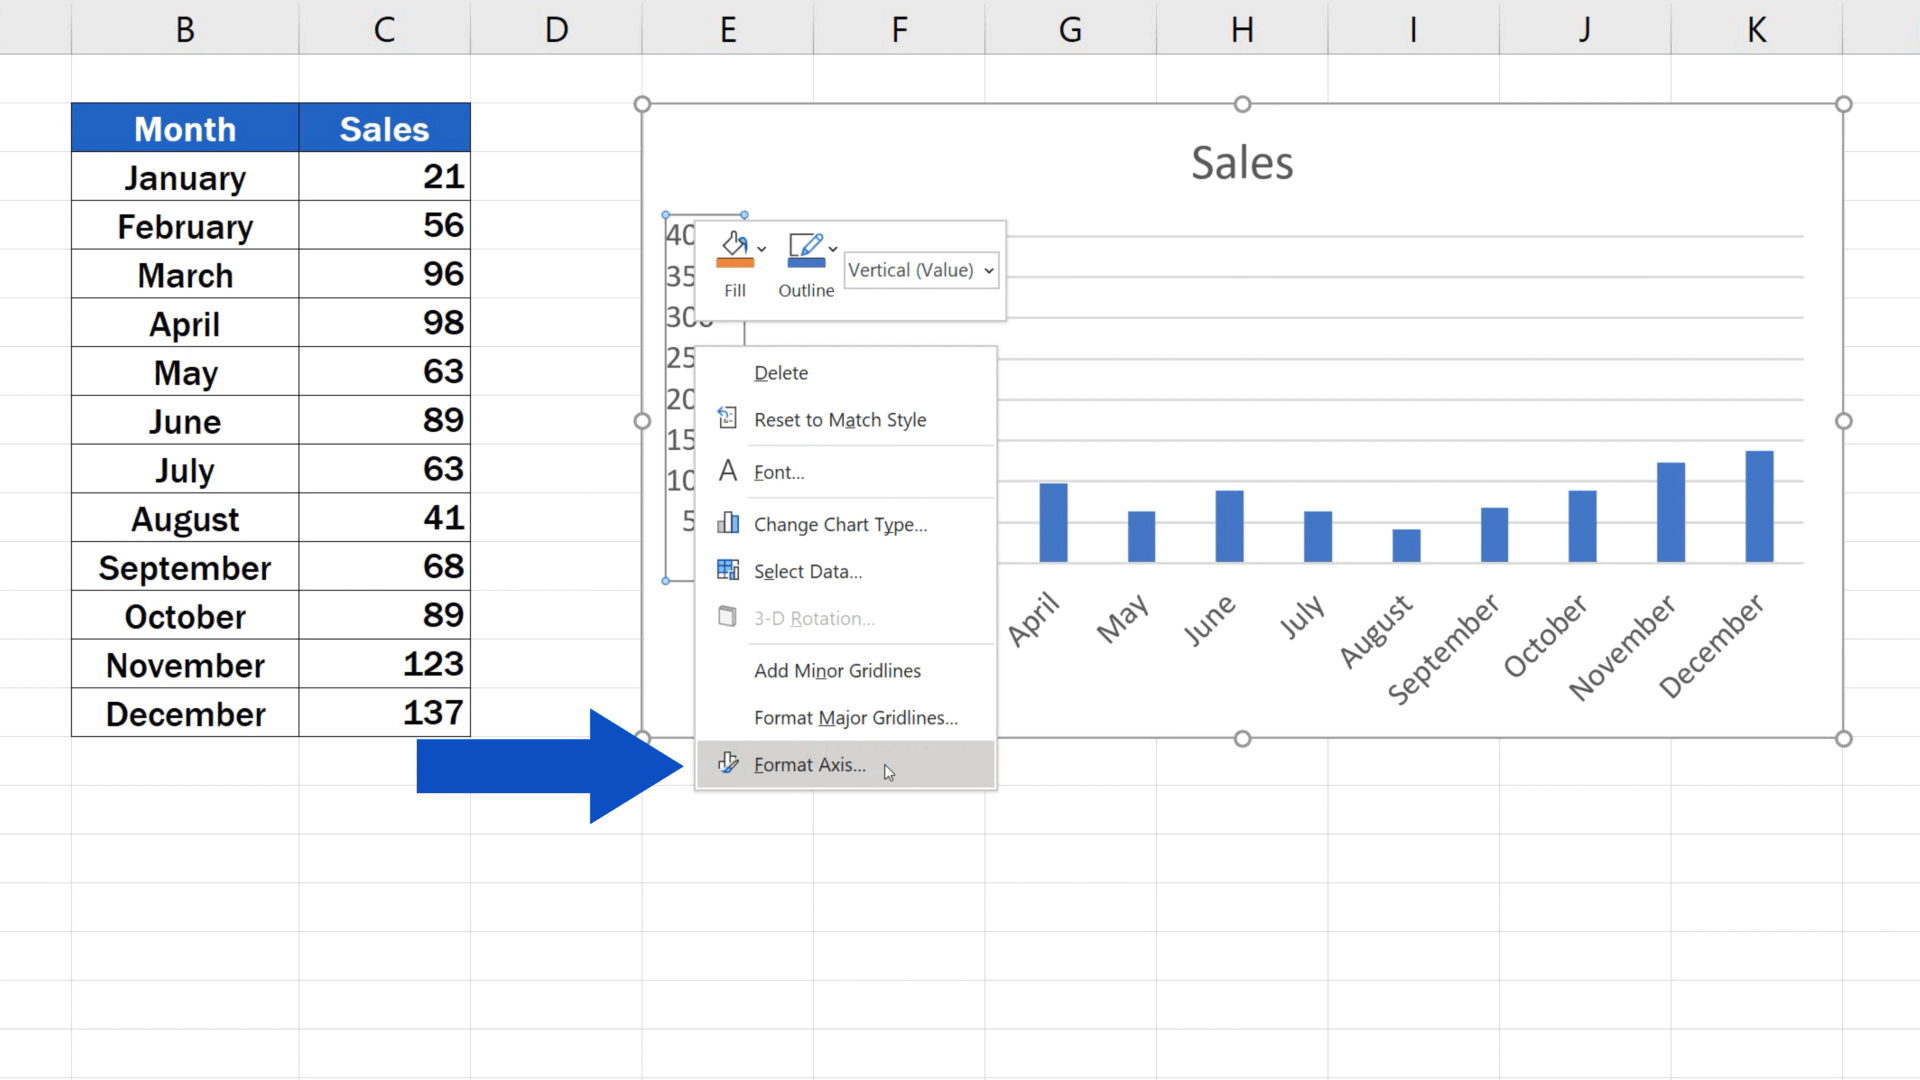Choose Delete from the context menu
This screenshot has height=1080, width=1920.
click(x=781, y=372)
